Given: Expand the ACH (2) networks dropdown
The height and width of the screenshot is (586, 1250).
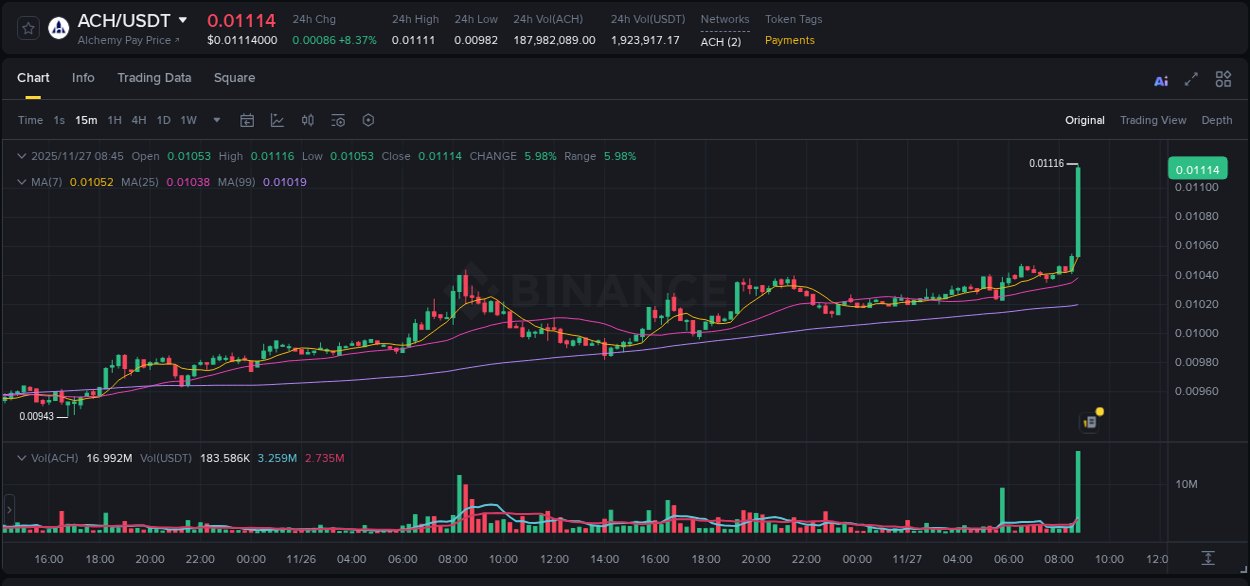Looking at the screenshot, I should [x=720, y=42].
